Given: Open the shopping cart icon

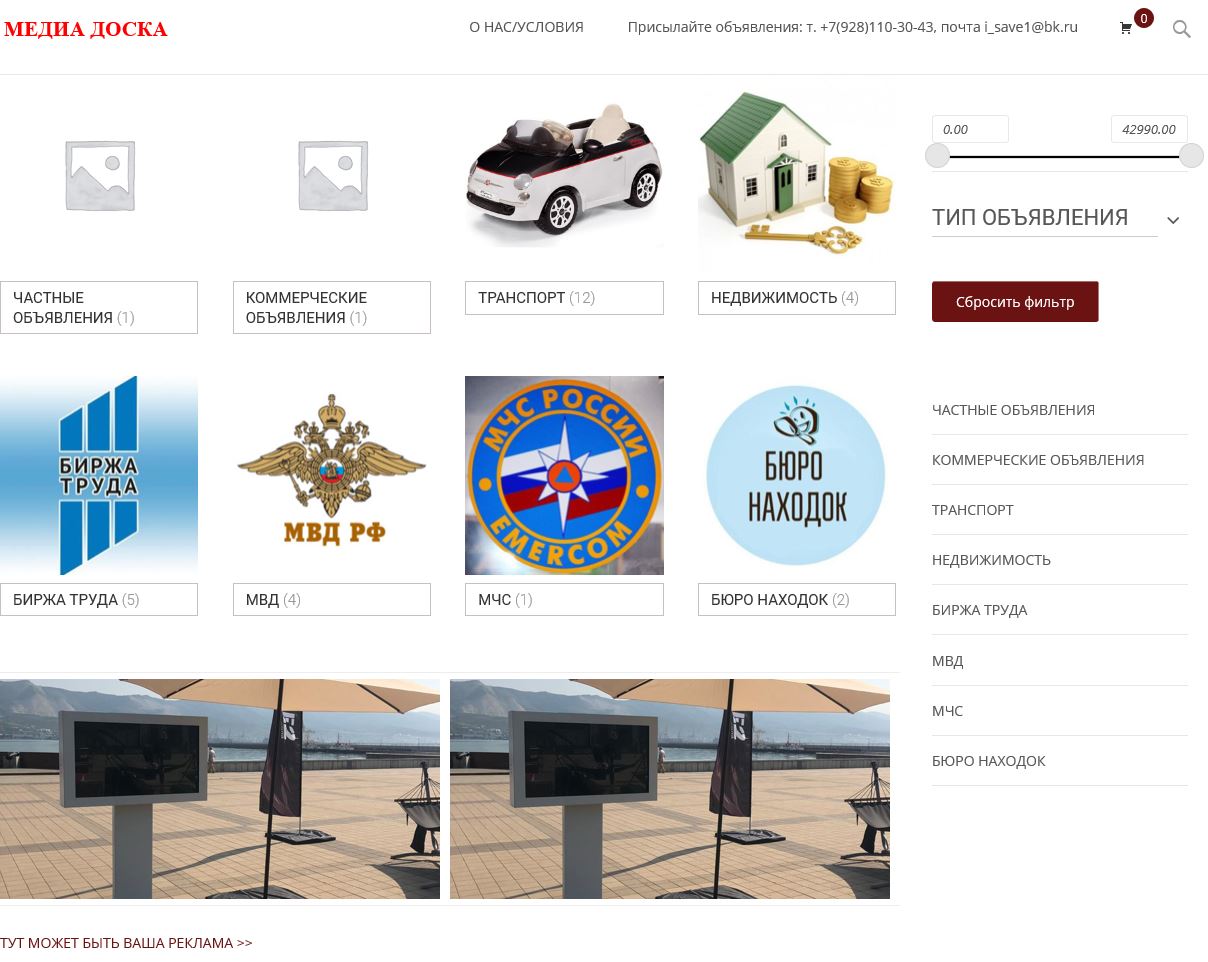Looking at the screenshot, I should point(1126,29).
